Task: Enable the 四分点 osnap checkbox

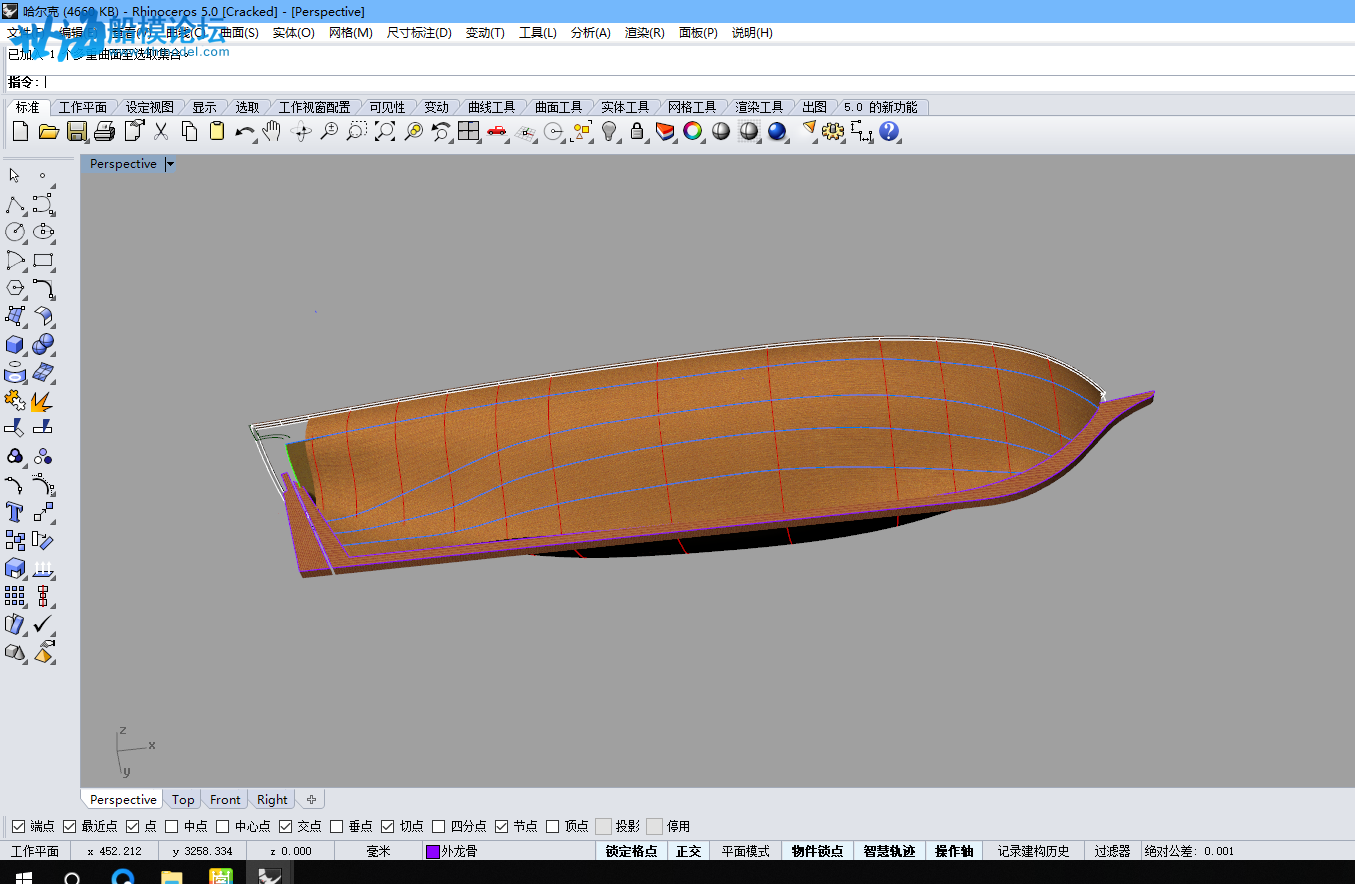Action: pyautogui.click(x=439, y=826)
